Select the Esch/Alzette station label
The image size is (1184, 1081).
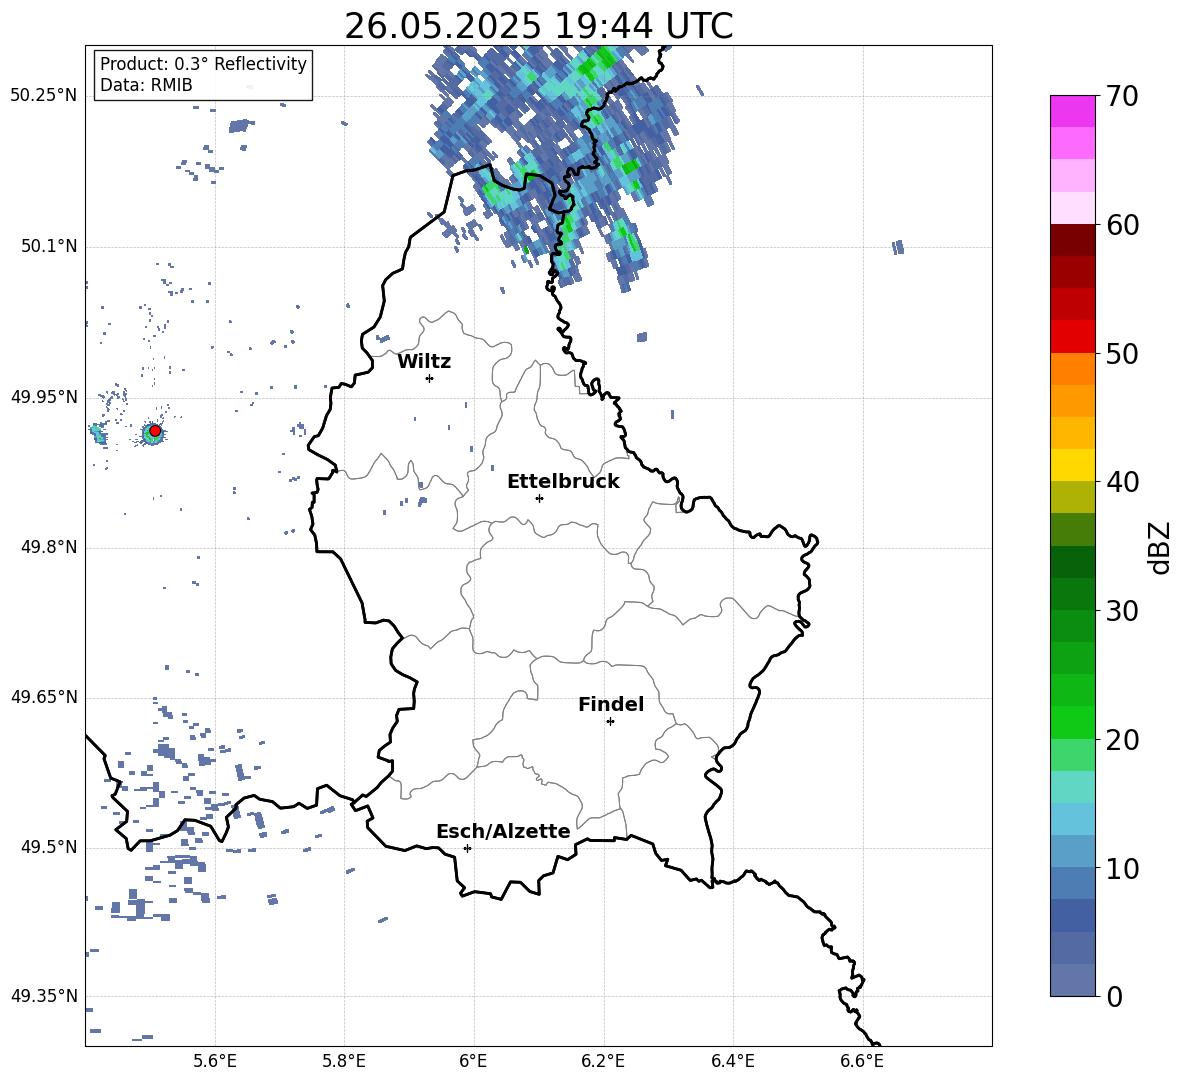503,831
